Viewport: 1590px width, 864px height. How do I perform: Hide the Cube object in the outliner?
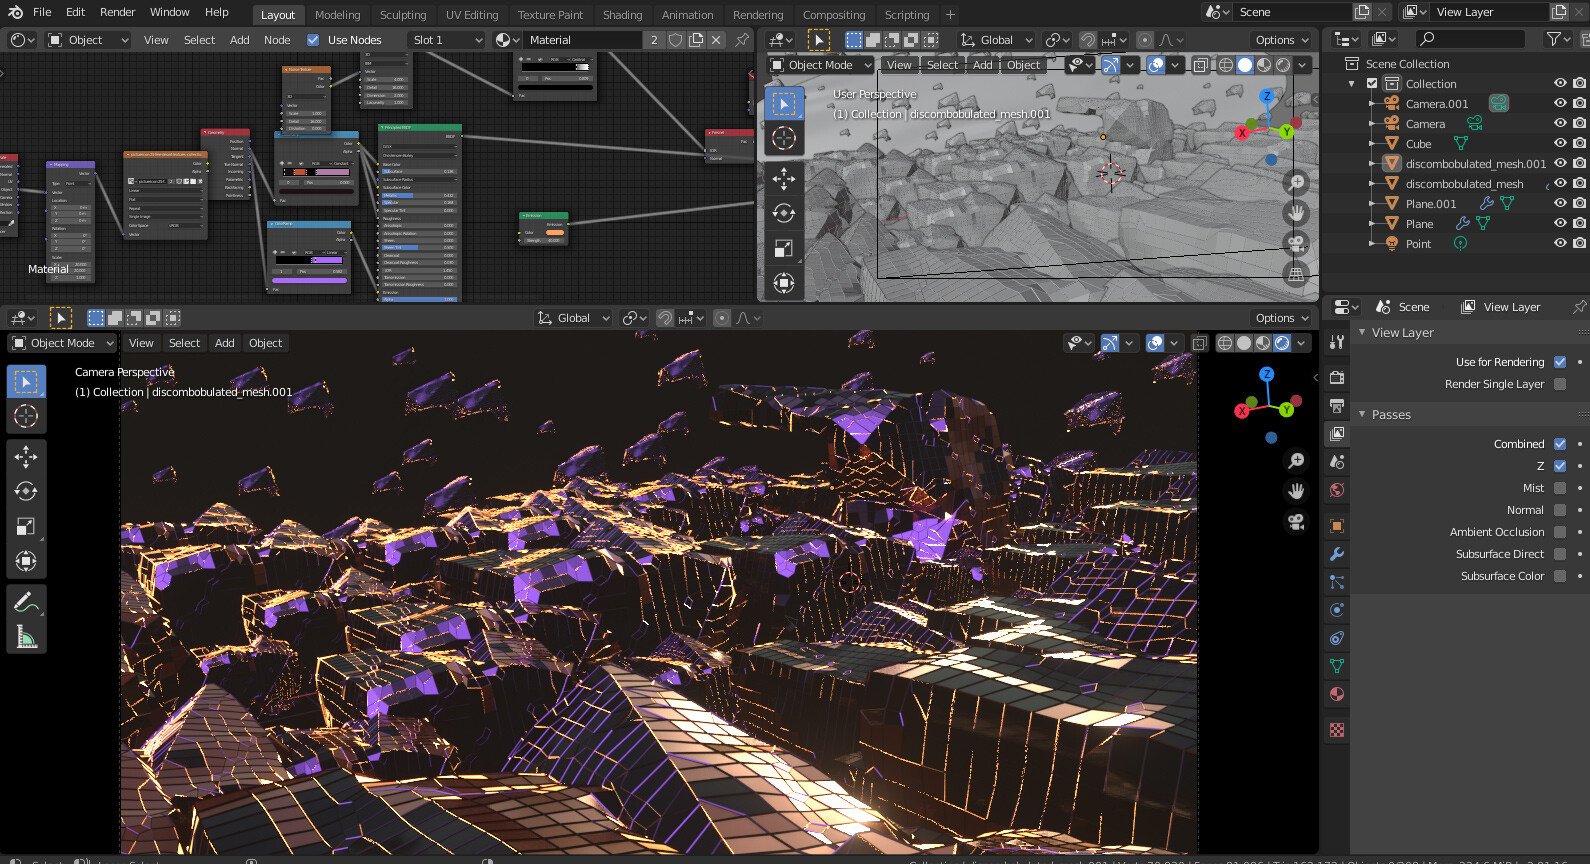[1559, 144]
